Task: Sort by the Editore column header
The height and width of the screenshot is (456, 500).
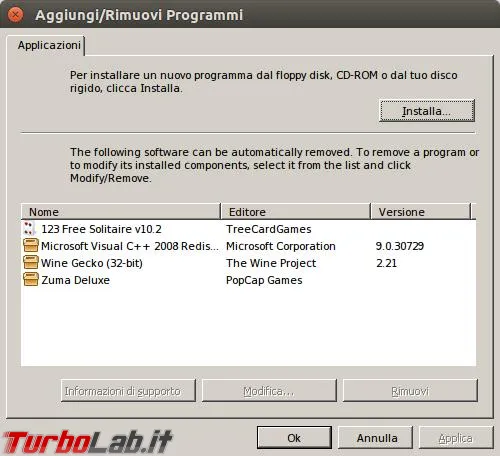Action: tap(296, 212)
